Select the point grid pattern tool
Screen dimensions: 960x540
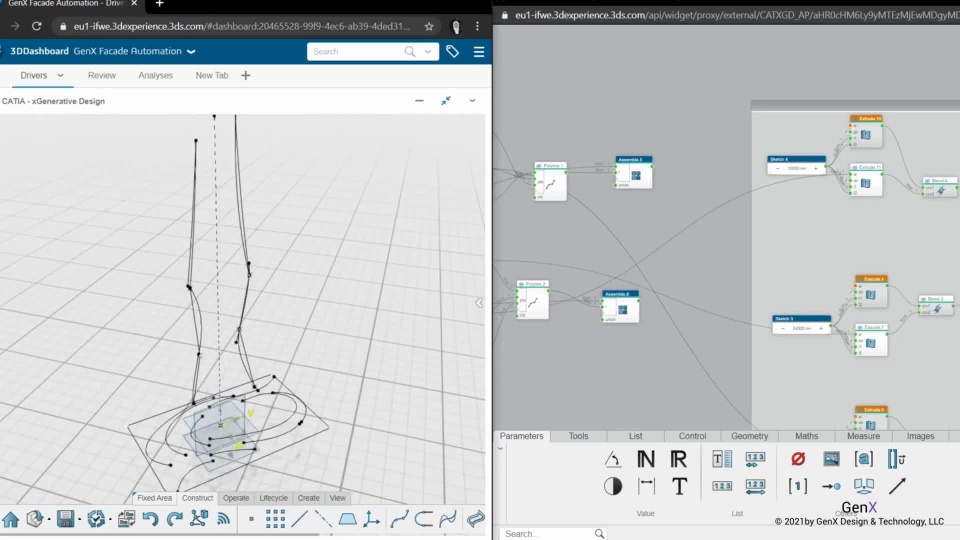[x=275, y=519]
